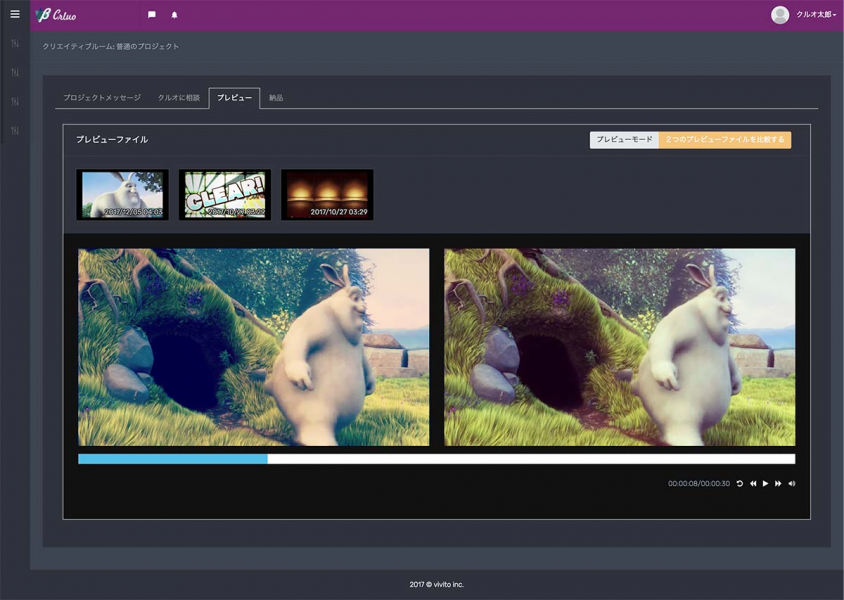Restart the video with the replay icon

tap(740, 484)
